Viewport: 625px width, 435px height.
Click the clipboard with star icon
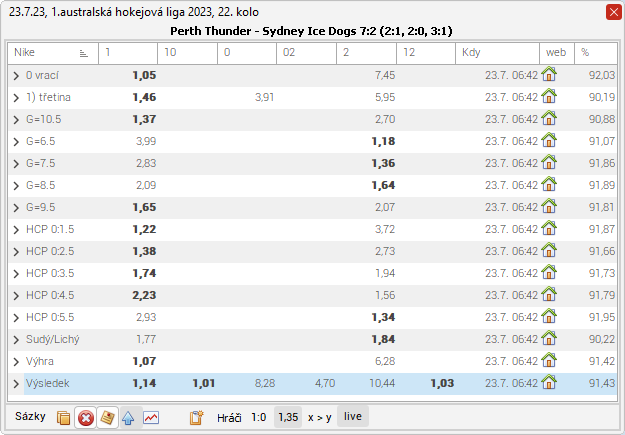(x=196, y=417)
